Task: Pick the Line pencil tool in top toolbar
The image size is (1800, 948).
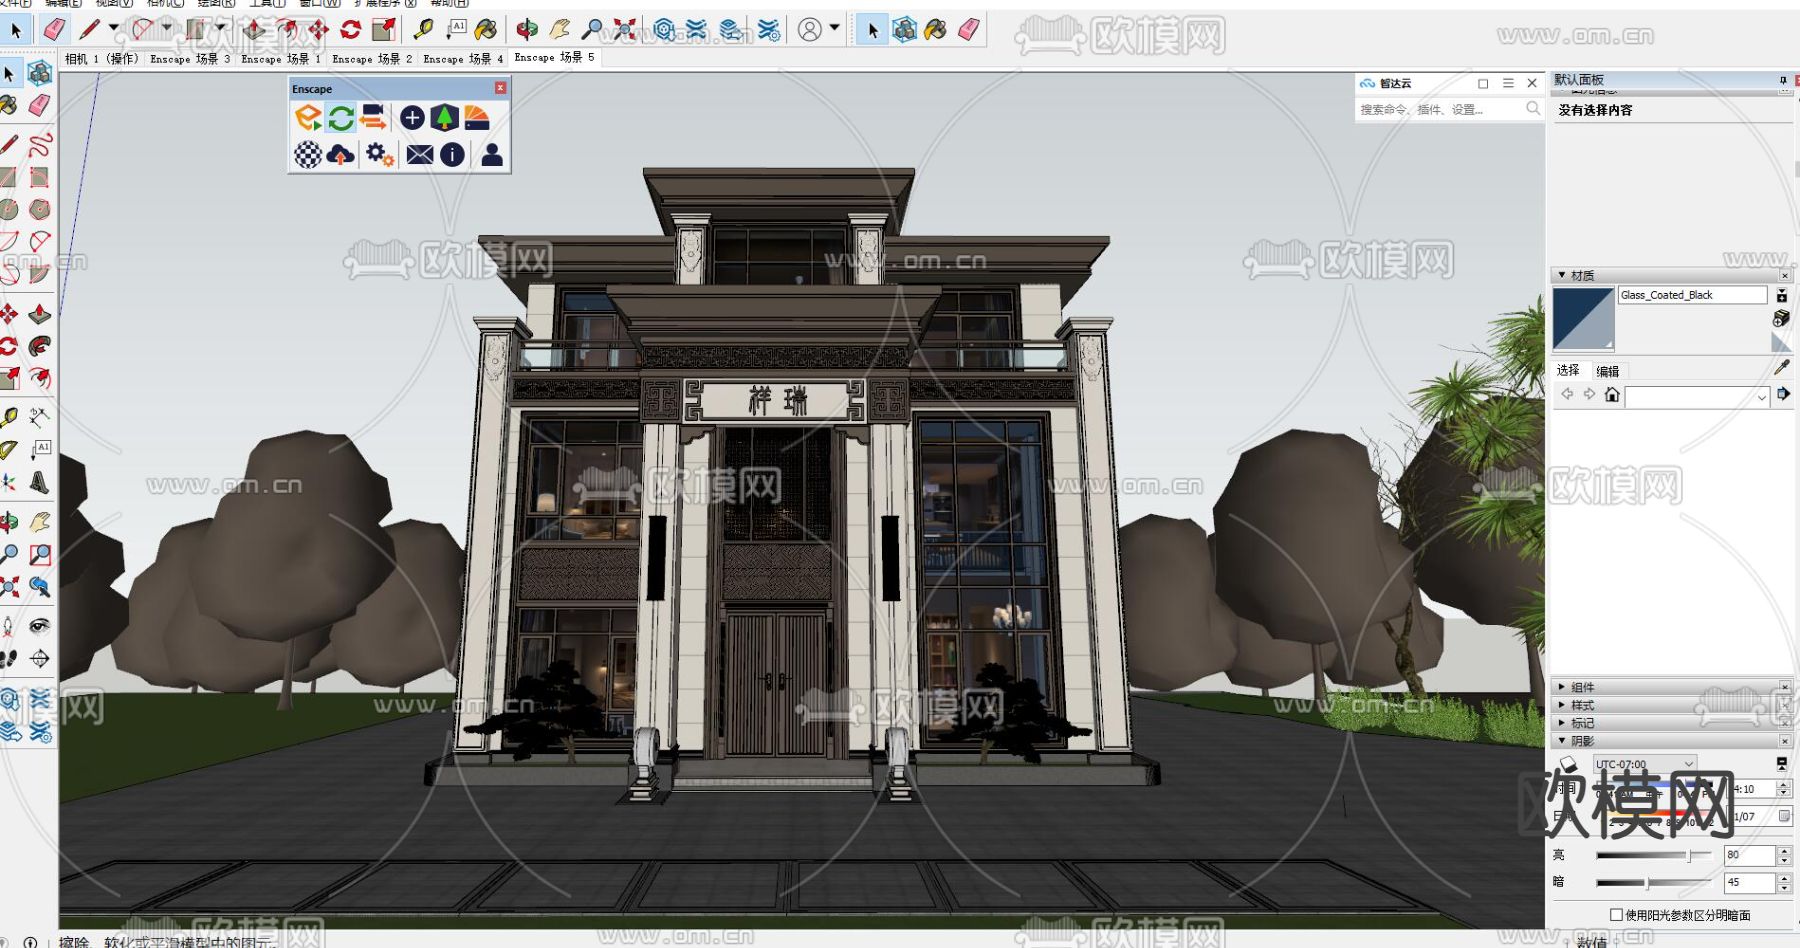Action: point(89,30)
